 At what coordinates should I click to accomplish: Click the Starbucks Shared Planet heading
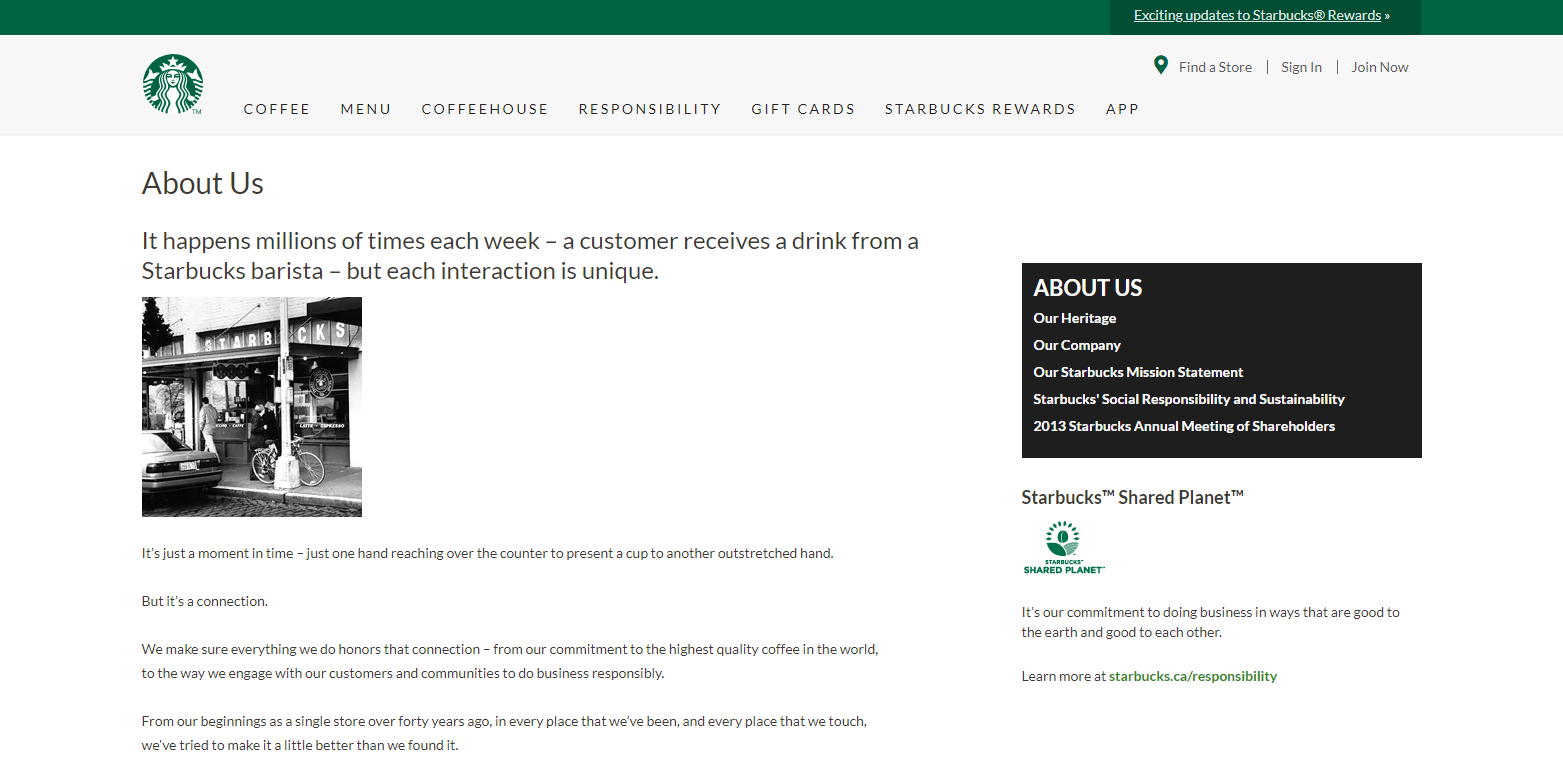point(1133,497)
